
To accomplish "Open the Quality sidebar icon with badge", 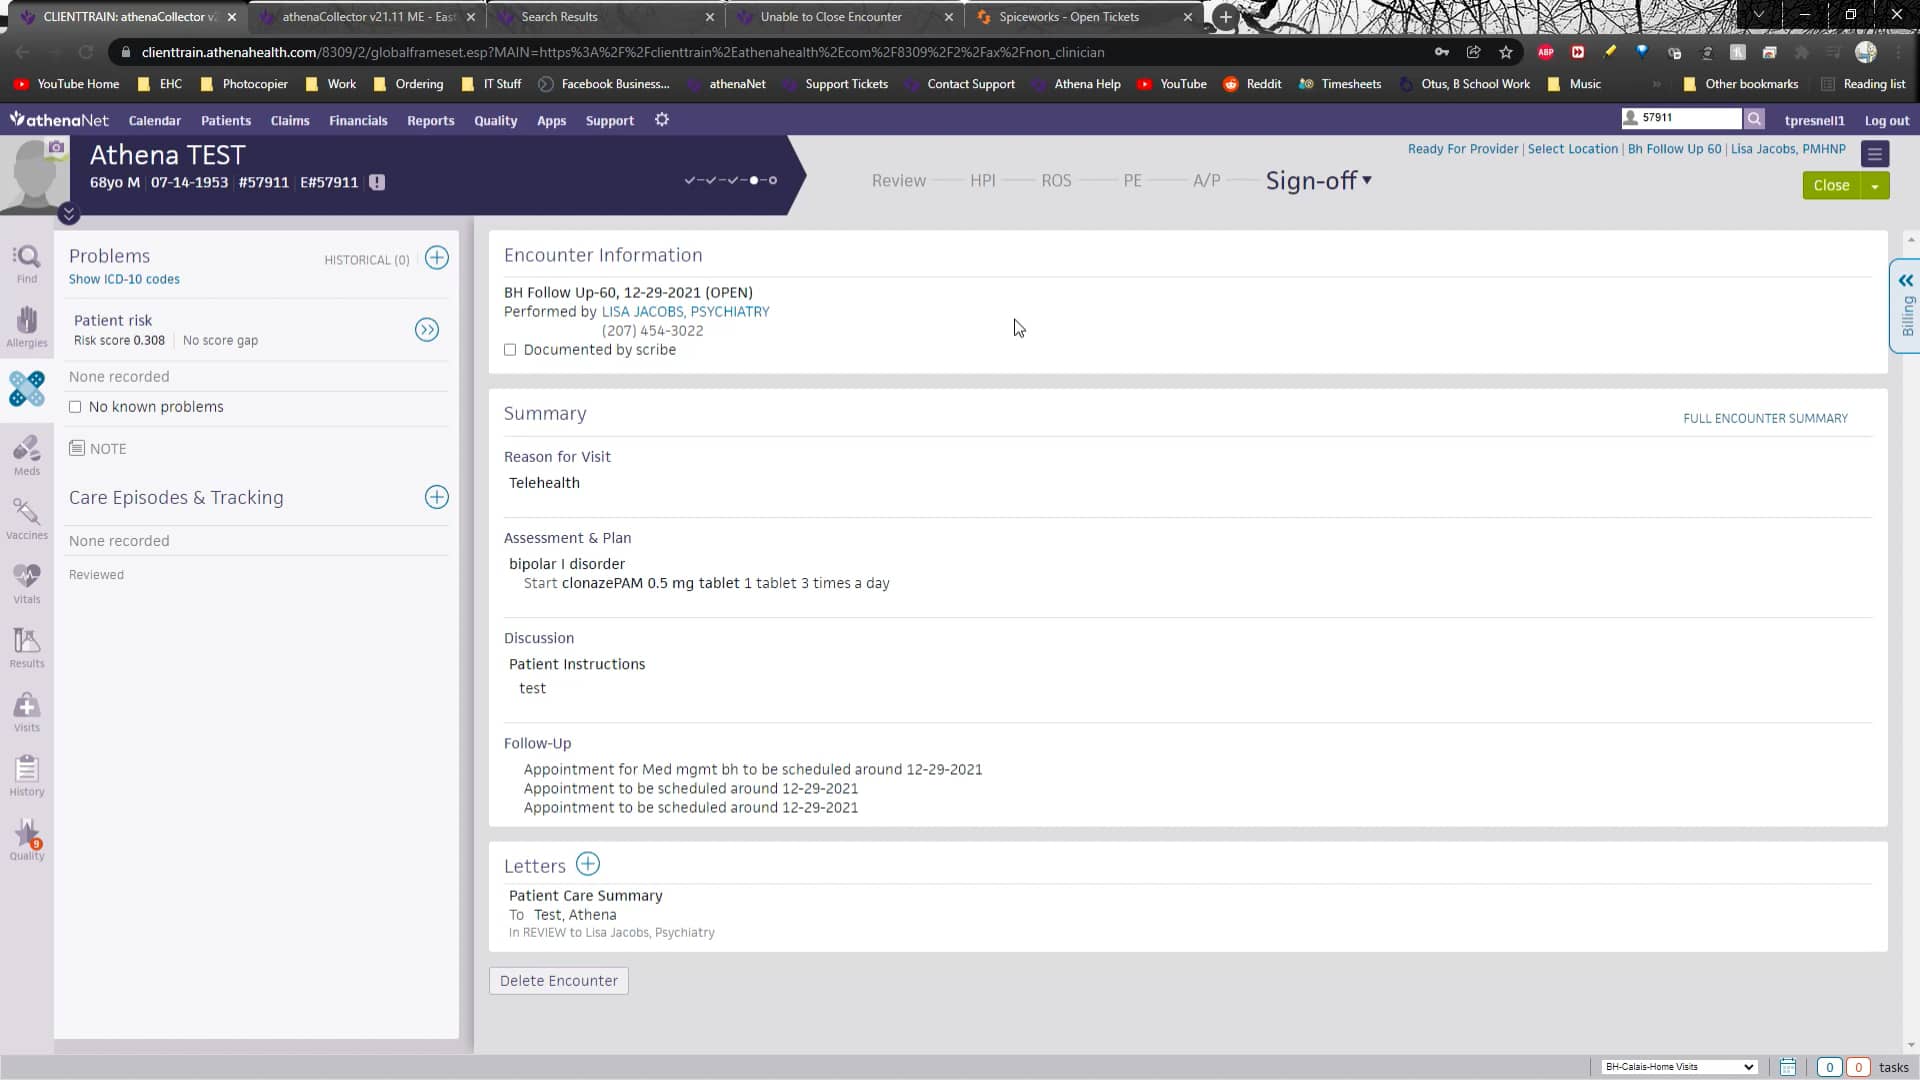I will tap(26, 840).
